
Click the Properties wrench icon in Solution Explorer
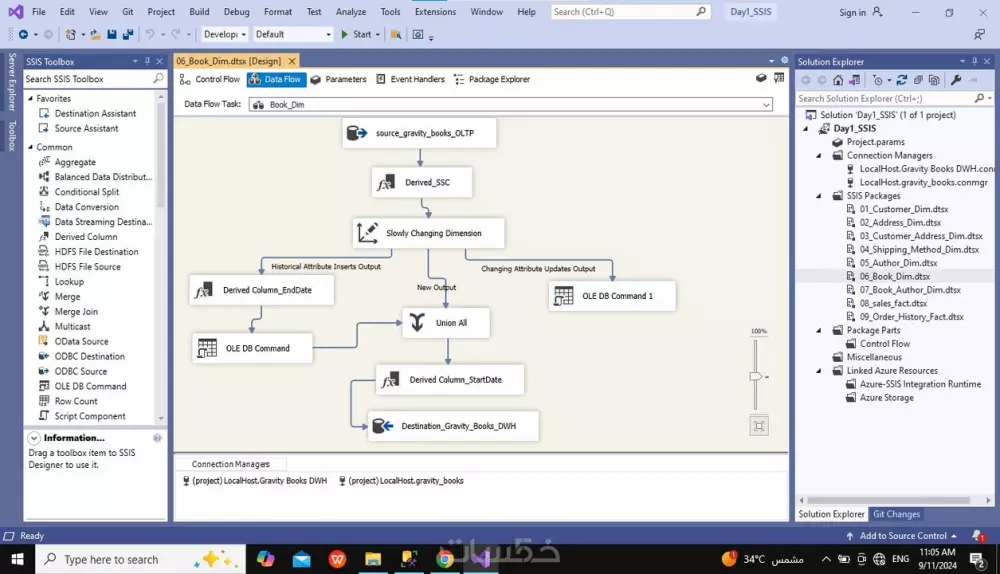(x=955, y=80)
